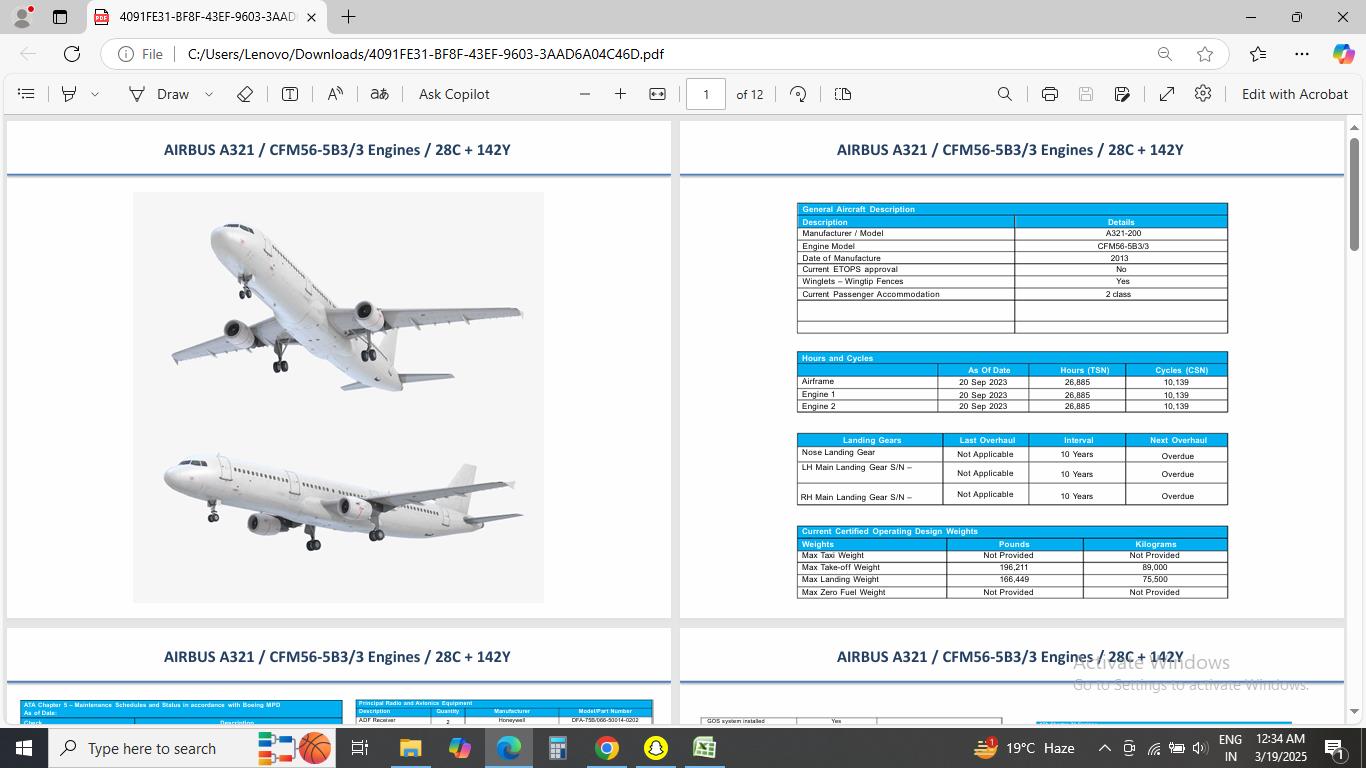Click the 'A321-200' model cell
The width and height of the screenshot is (1366, 768).
click(x=1122, y=233)
